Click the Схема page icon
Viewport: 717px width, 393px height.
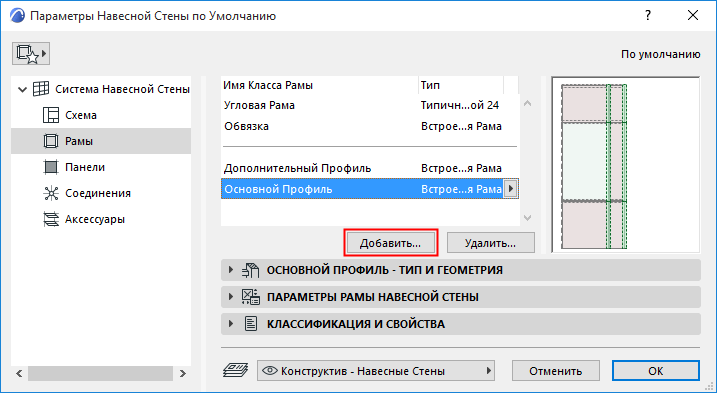pyautogui.click(x=51, y=115)
